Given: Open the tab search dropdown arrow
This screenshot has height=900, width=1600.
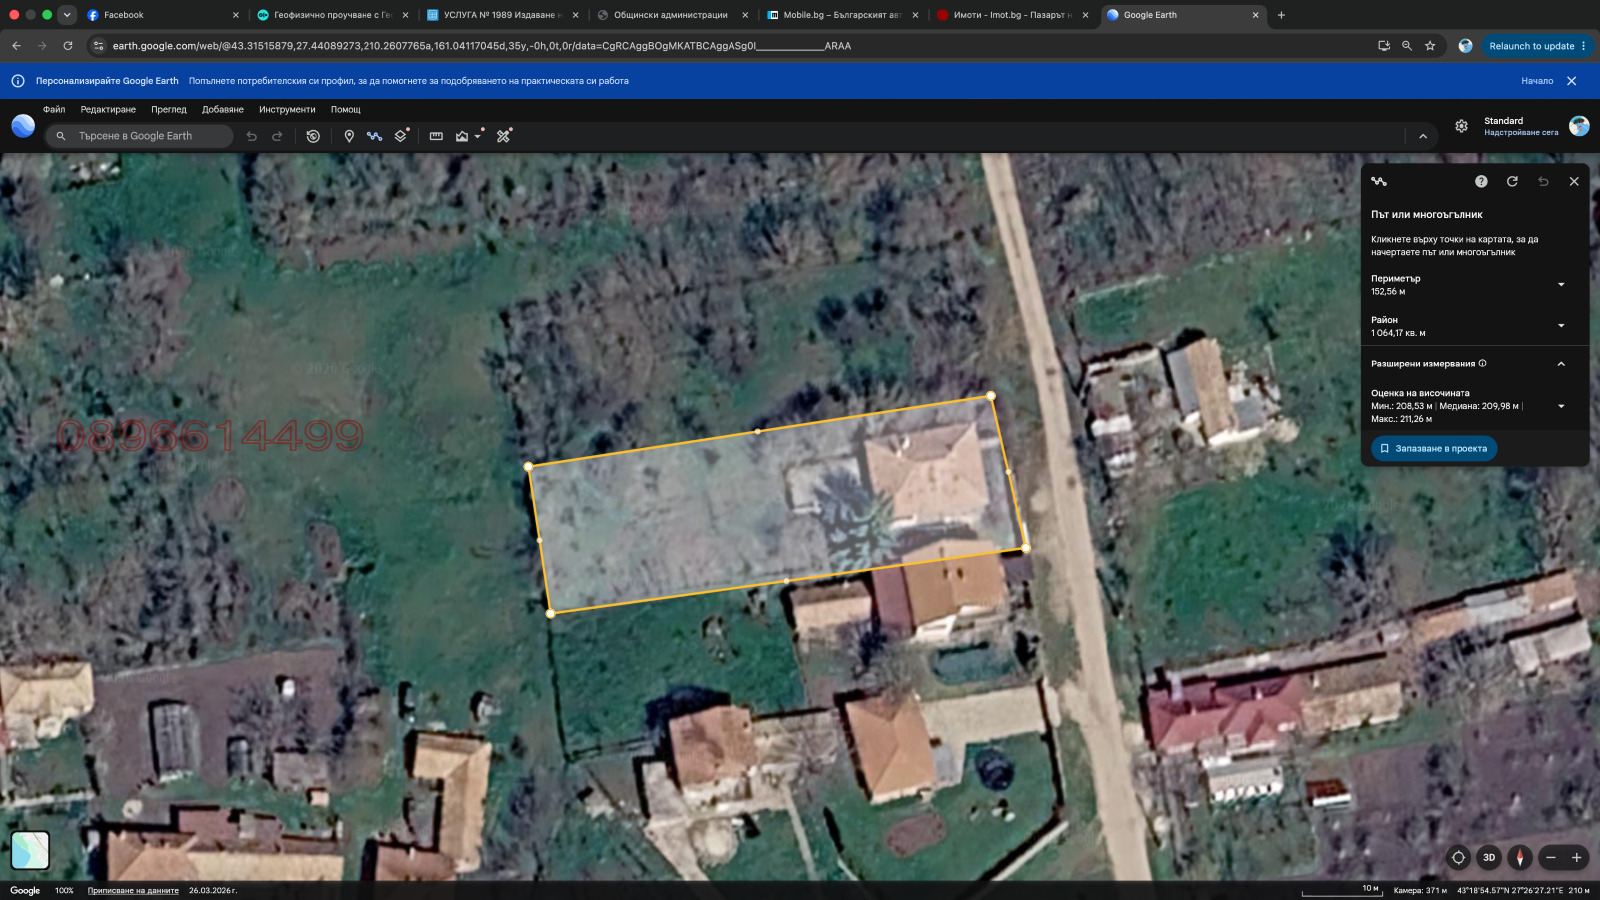Looking at the screenshot, I should 67,15.
